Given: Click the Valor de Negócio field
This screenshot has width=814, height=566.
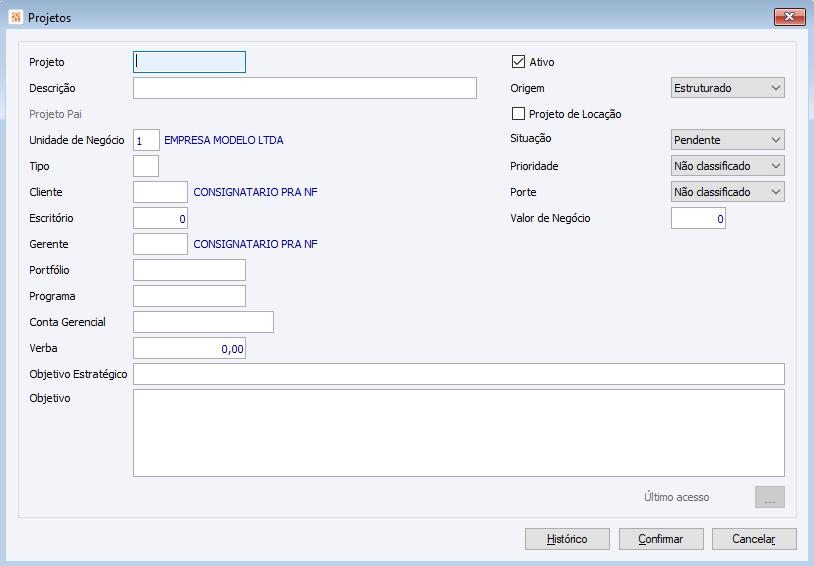Looking at the screenshot, I should [698, 218].
